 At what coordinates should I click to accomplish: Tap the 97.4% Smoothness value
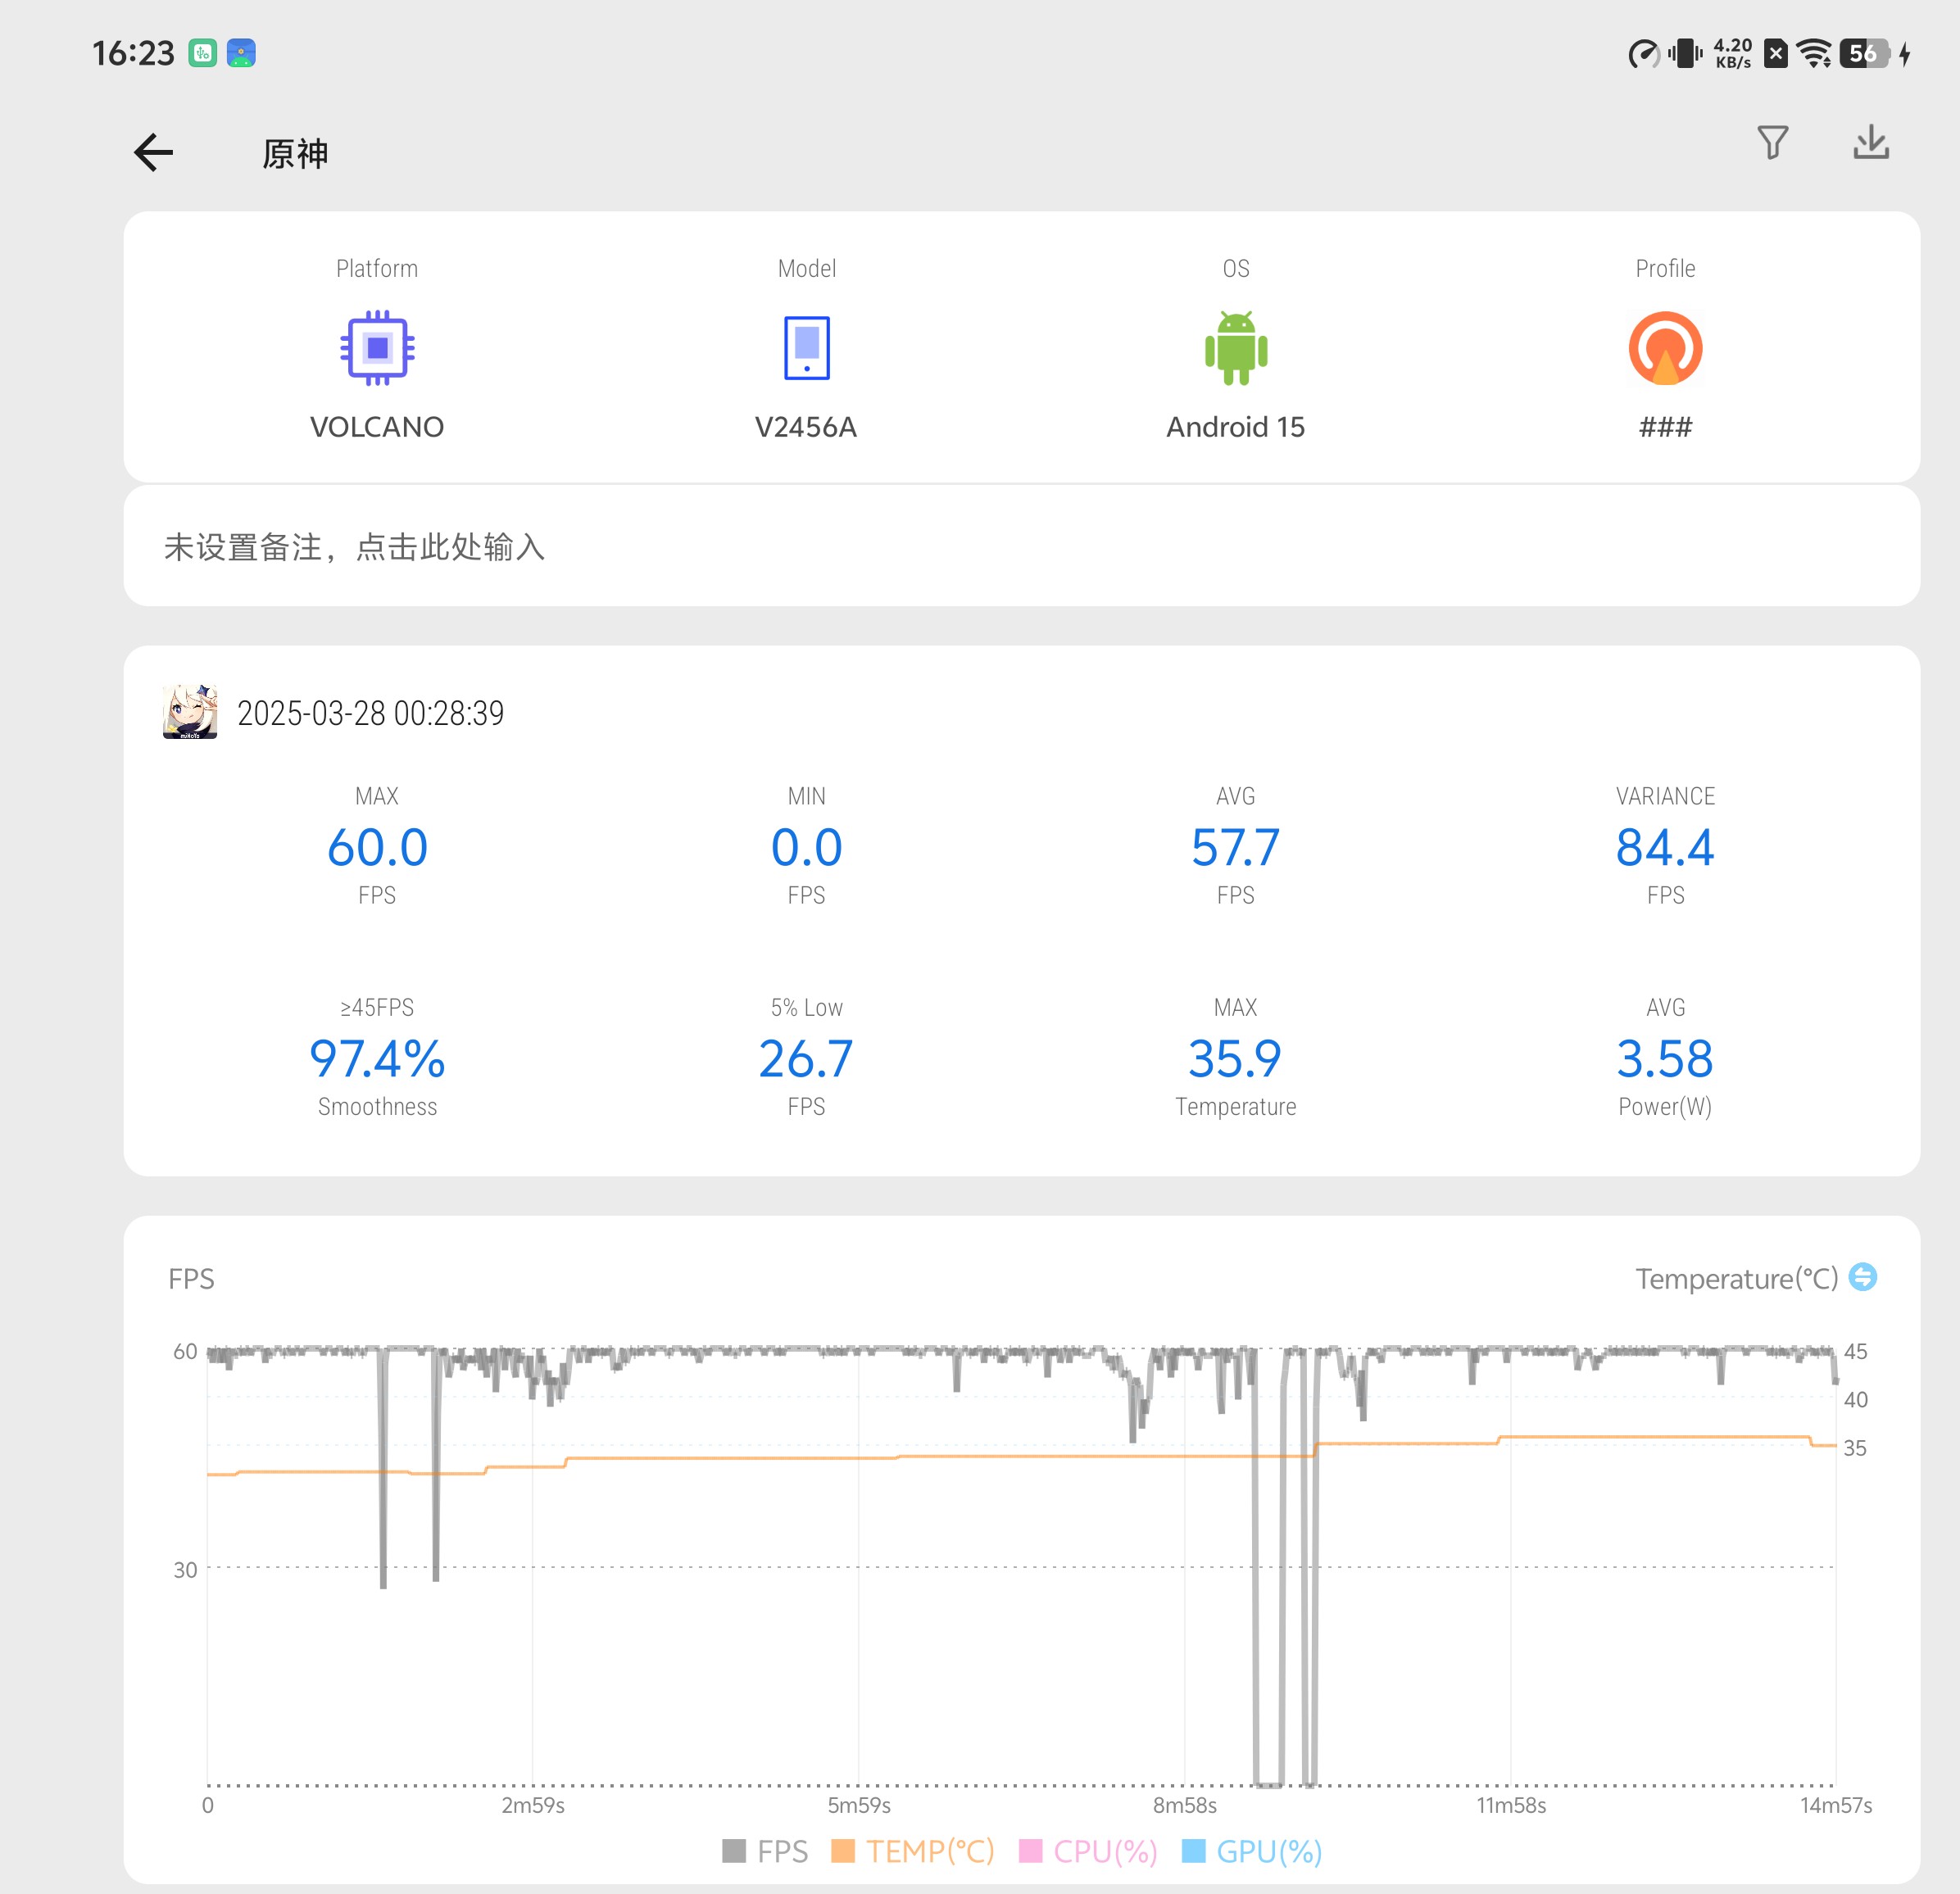pyautogui.click(x=377, y=1058)
